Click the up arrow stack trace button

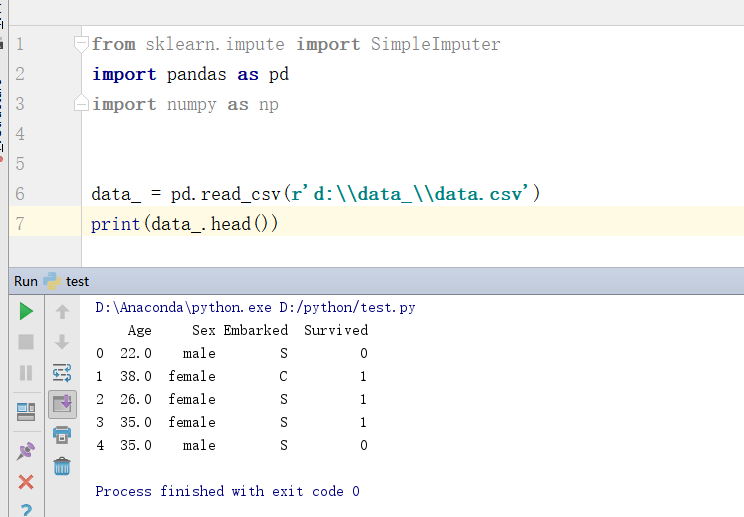[x=62, y=312]
